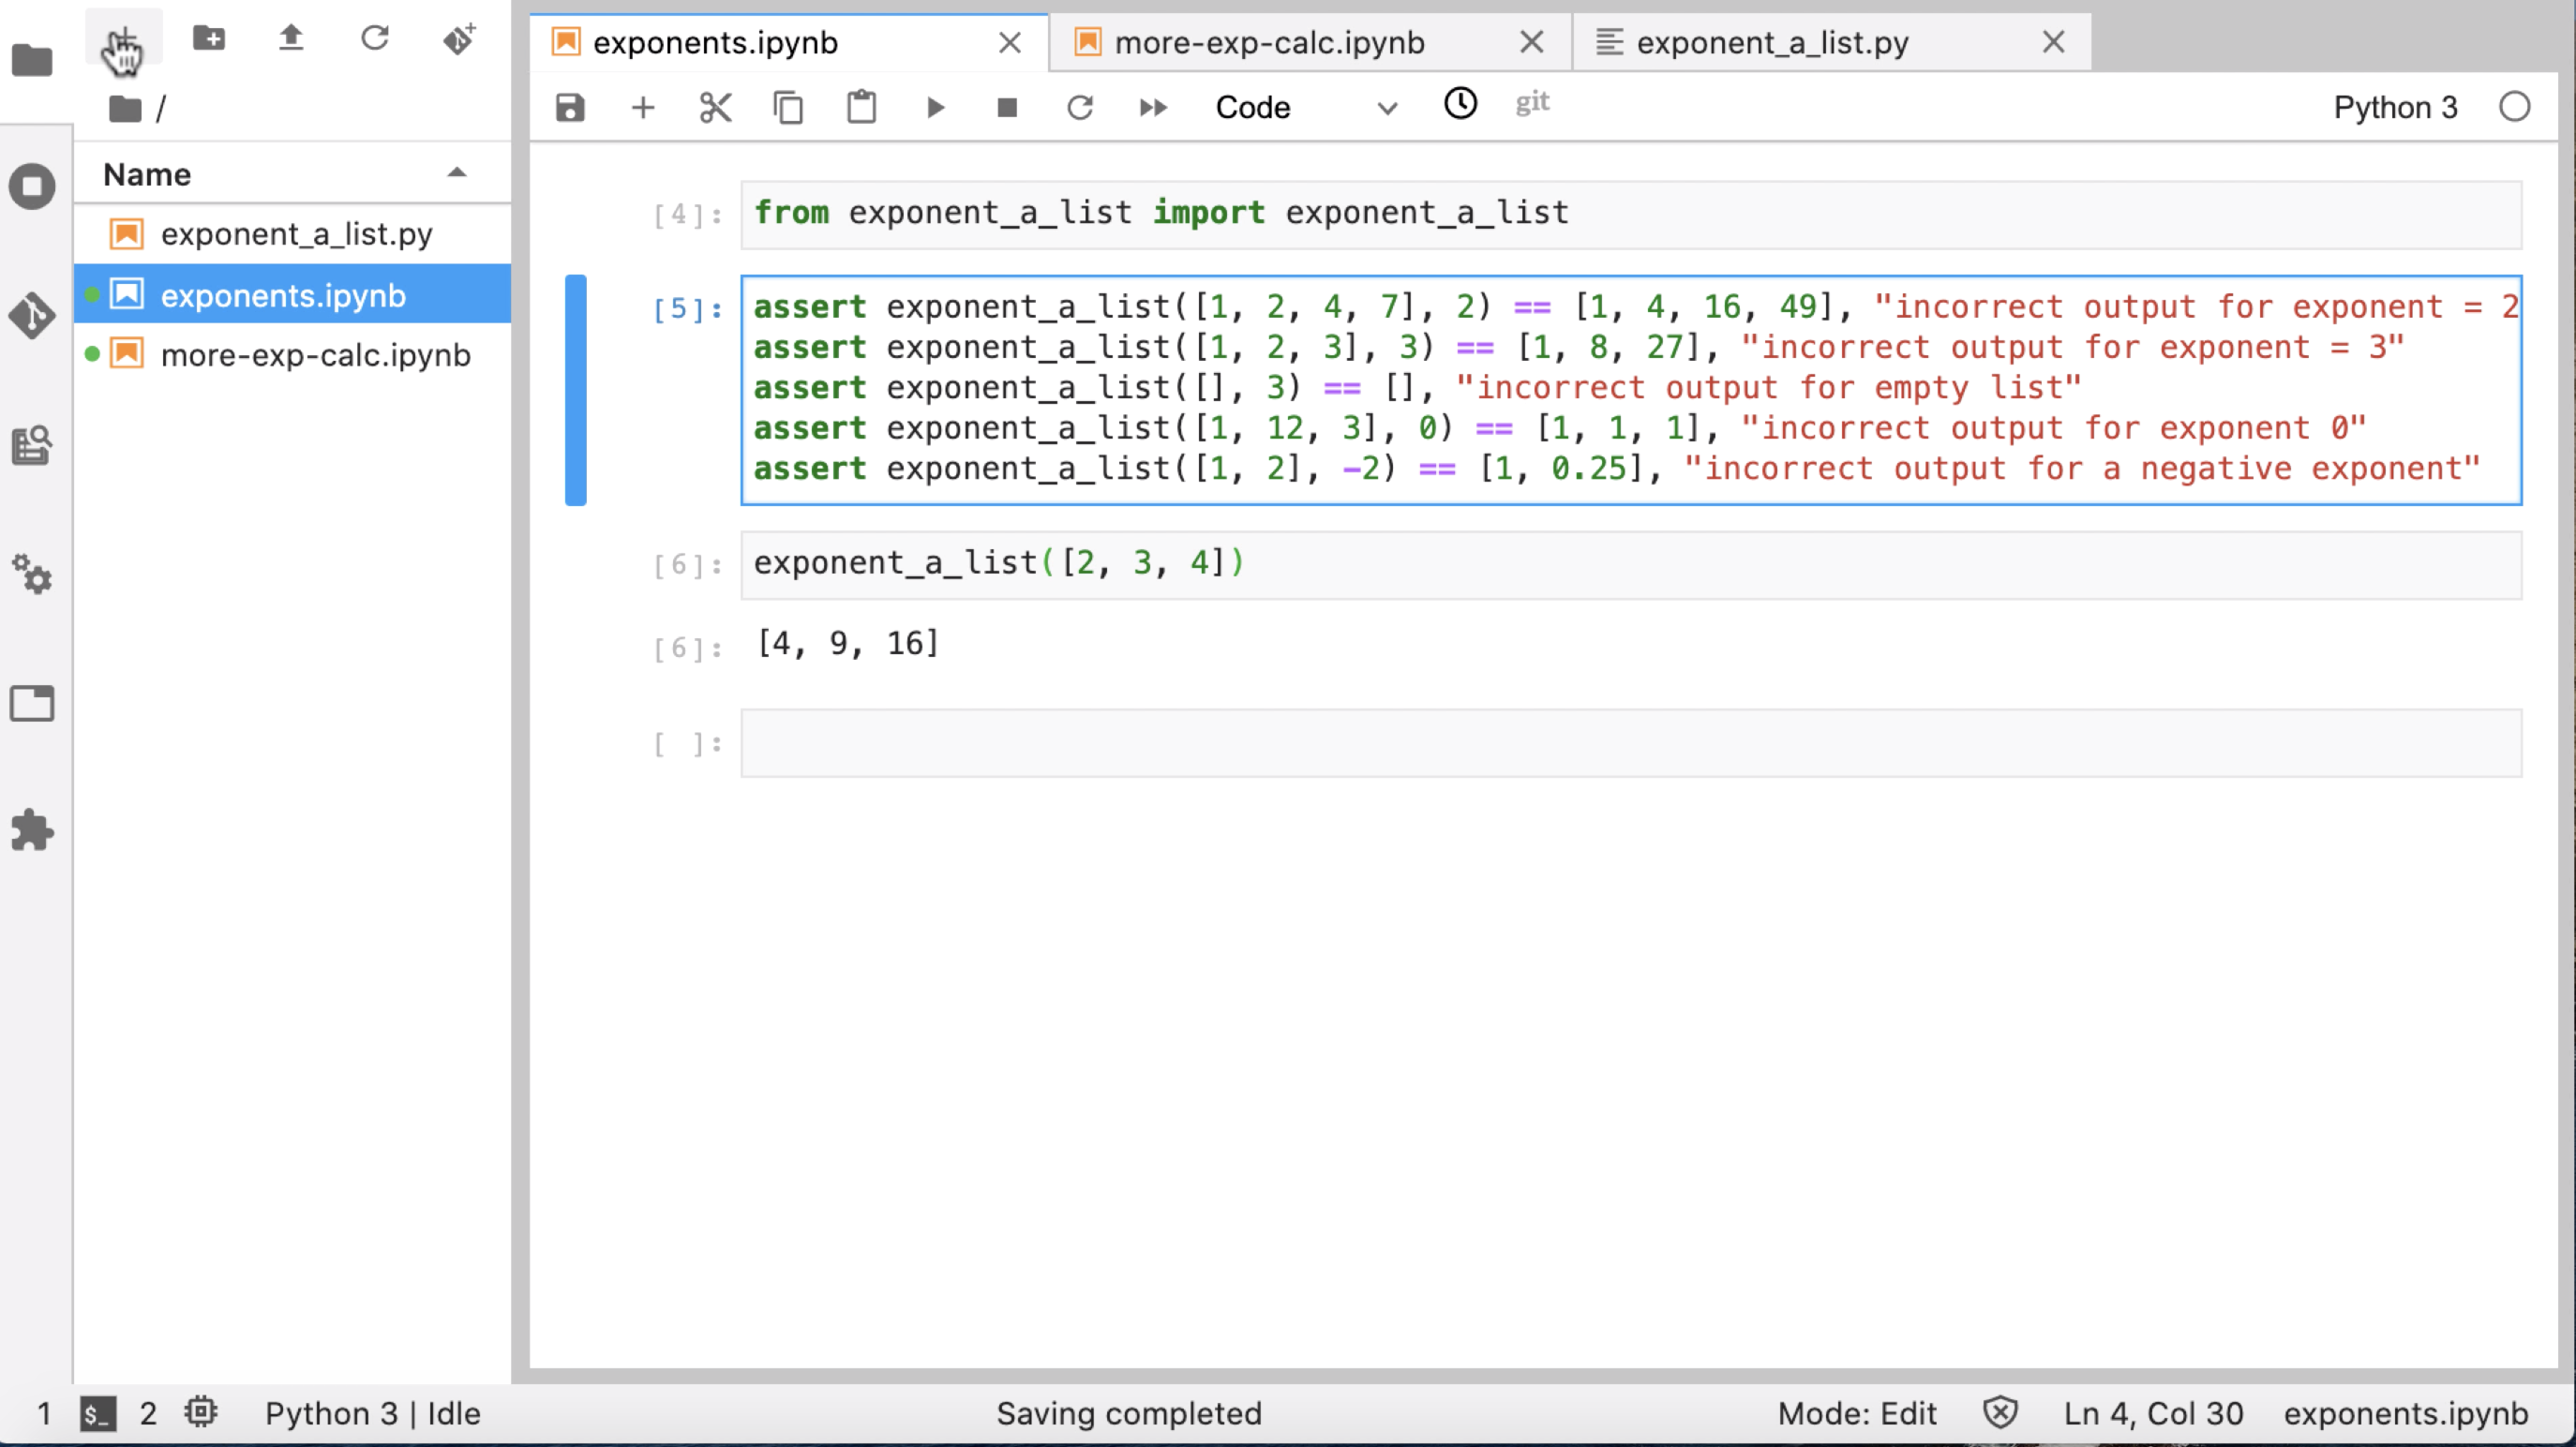Open the Running Terminals and Kernels panel
The width and height of the screenshot is (2576, 1447).
click(32, 186)
